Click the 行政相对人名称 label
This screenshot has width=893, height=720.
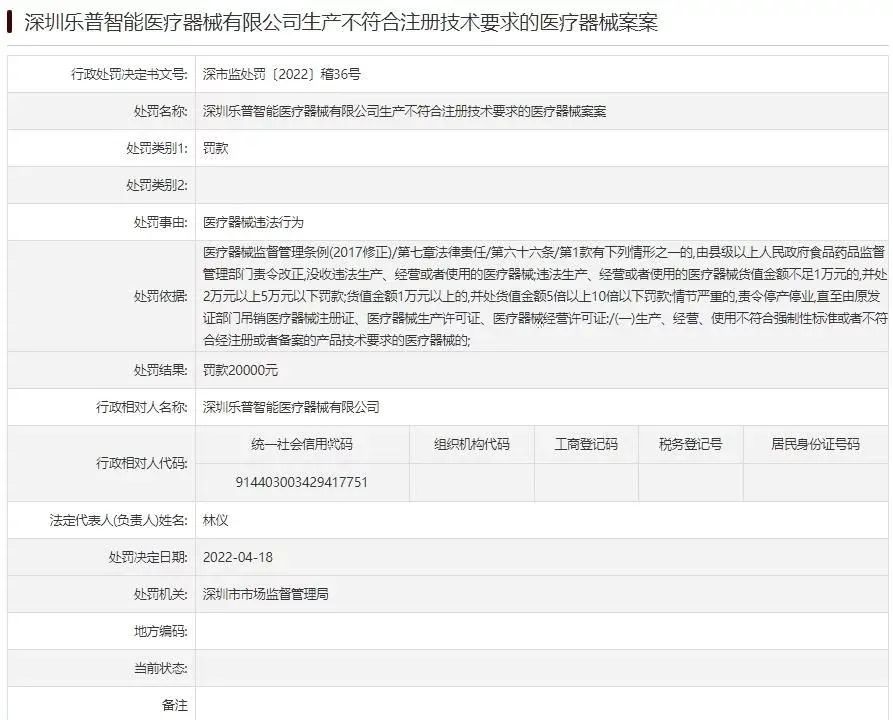pyautogui.click(x=142, y=407)
